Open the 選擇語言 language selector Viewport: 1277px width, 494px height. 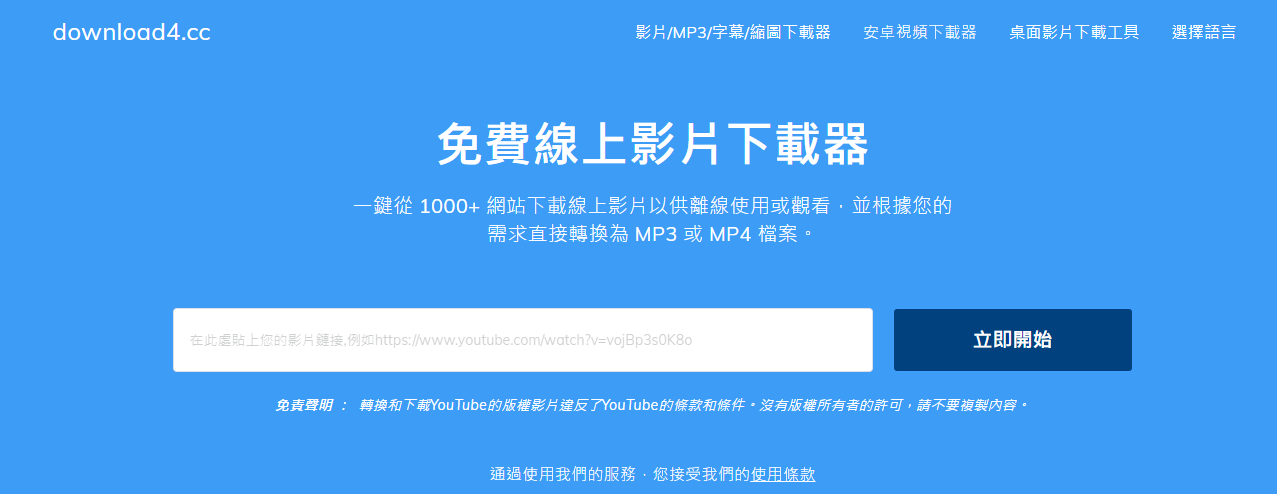pos(1204,32)
